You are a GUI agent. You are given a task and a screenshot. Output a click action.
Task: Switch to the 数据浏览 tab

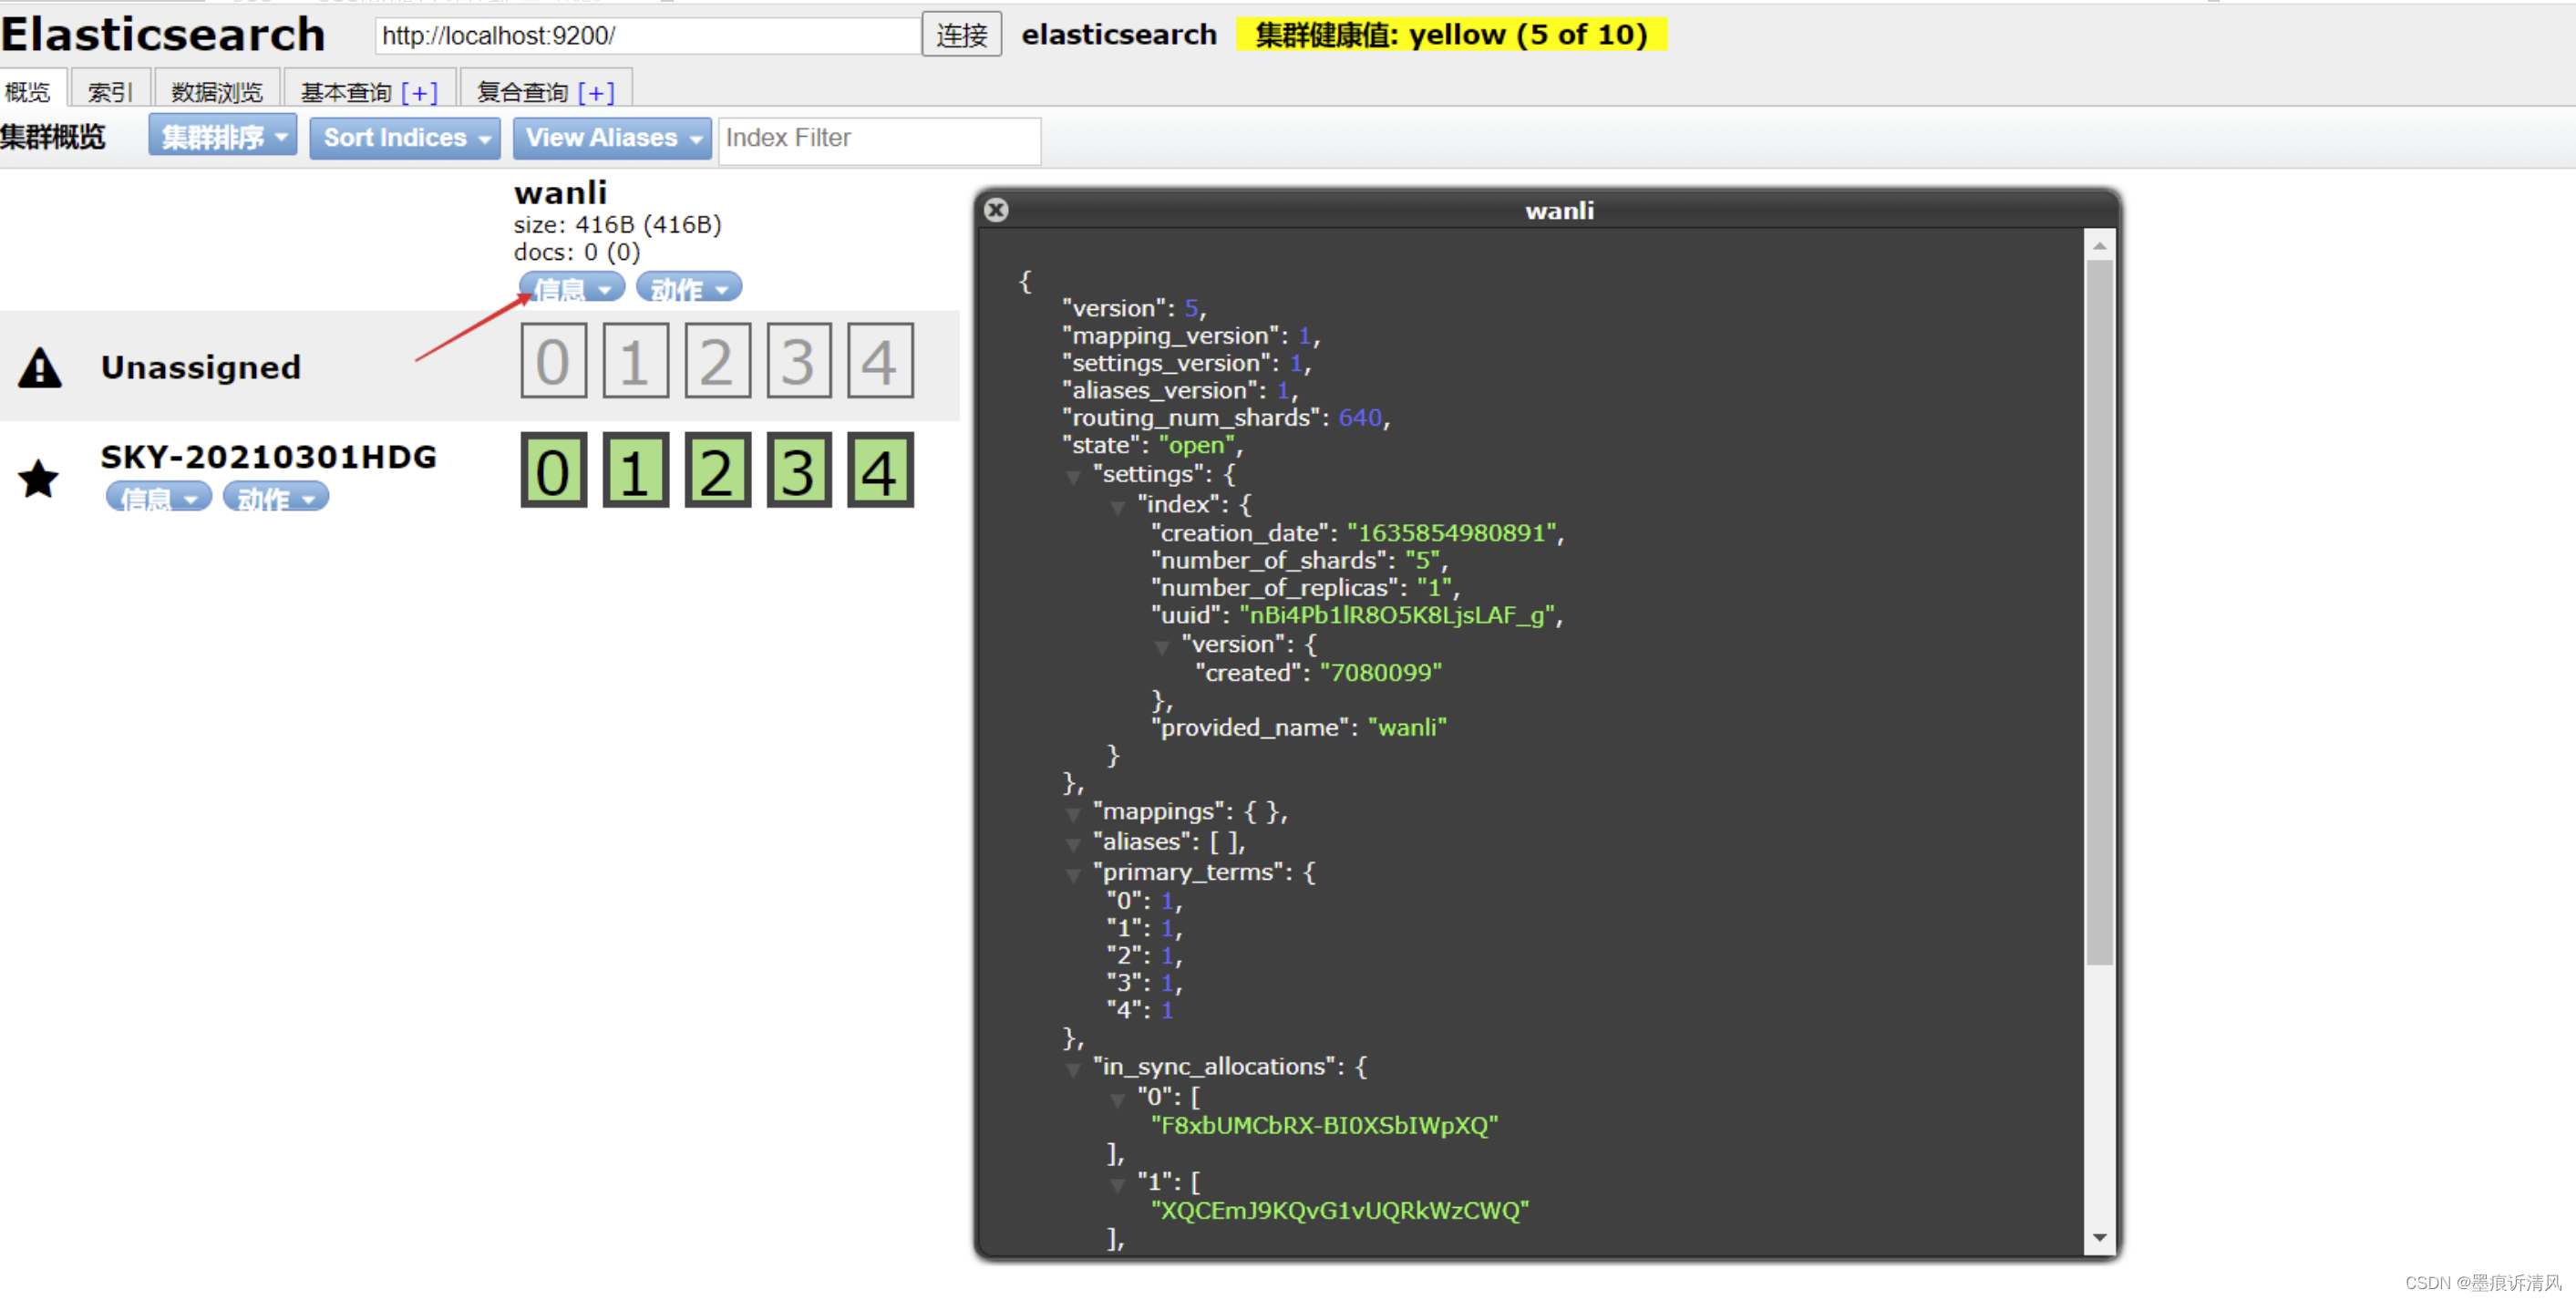217,91
